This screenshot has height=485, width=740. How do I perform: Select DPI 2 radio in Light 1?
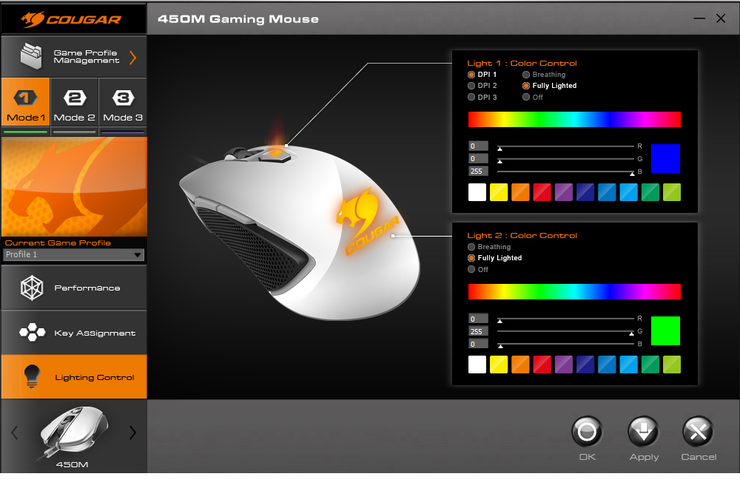472,86
